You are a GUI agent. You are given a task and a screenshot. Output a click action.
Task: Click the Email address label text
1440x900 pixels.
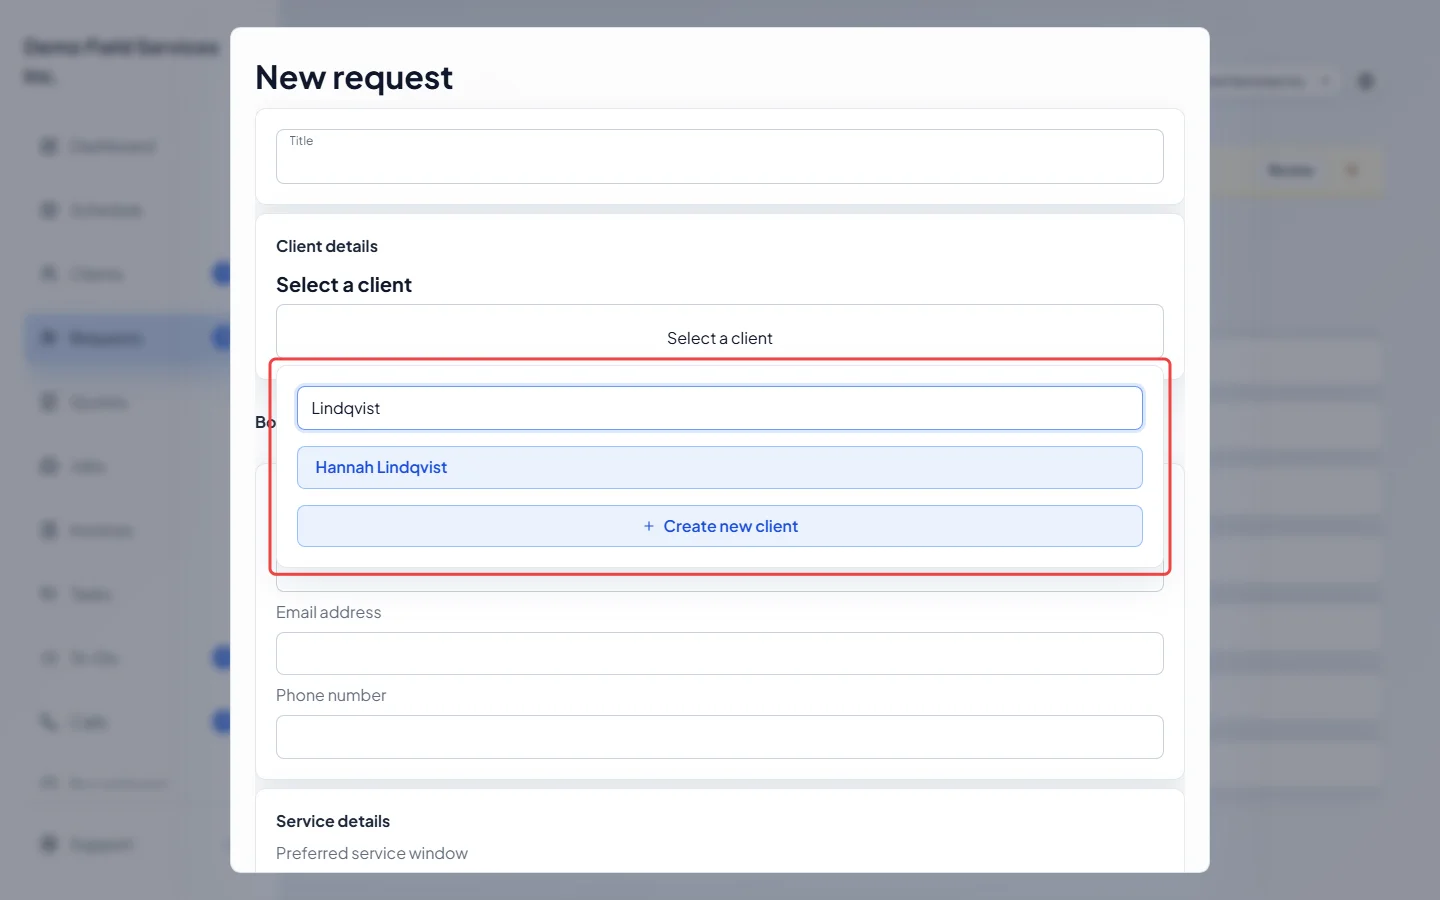(329, 612)
